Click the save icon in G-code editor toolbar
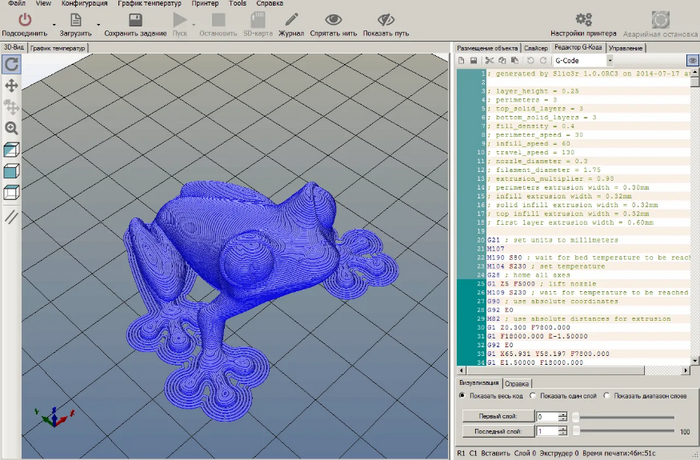 pos(473,61)
